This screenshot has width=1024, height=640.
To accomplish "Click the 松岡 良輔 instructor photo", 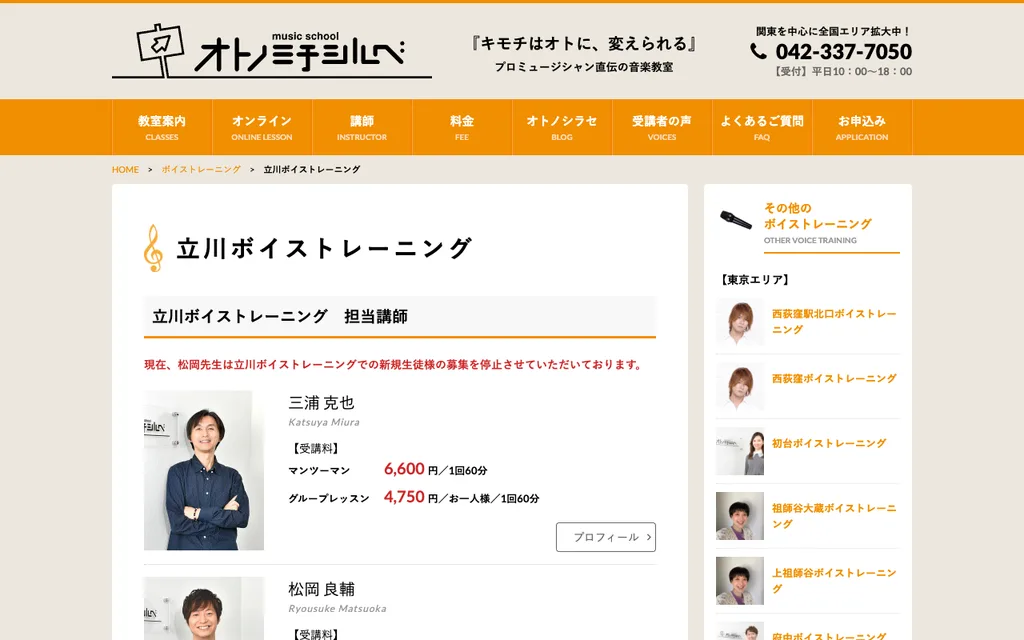I will (x=204, y=608).
